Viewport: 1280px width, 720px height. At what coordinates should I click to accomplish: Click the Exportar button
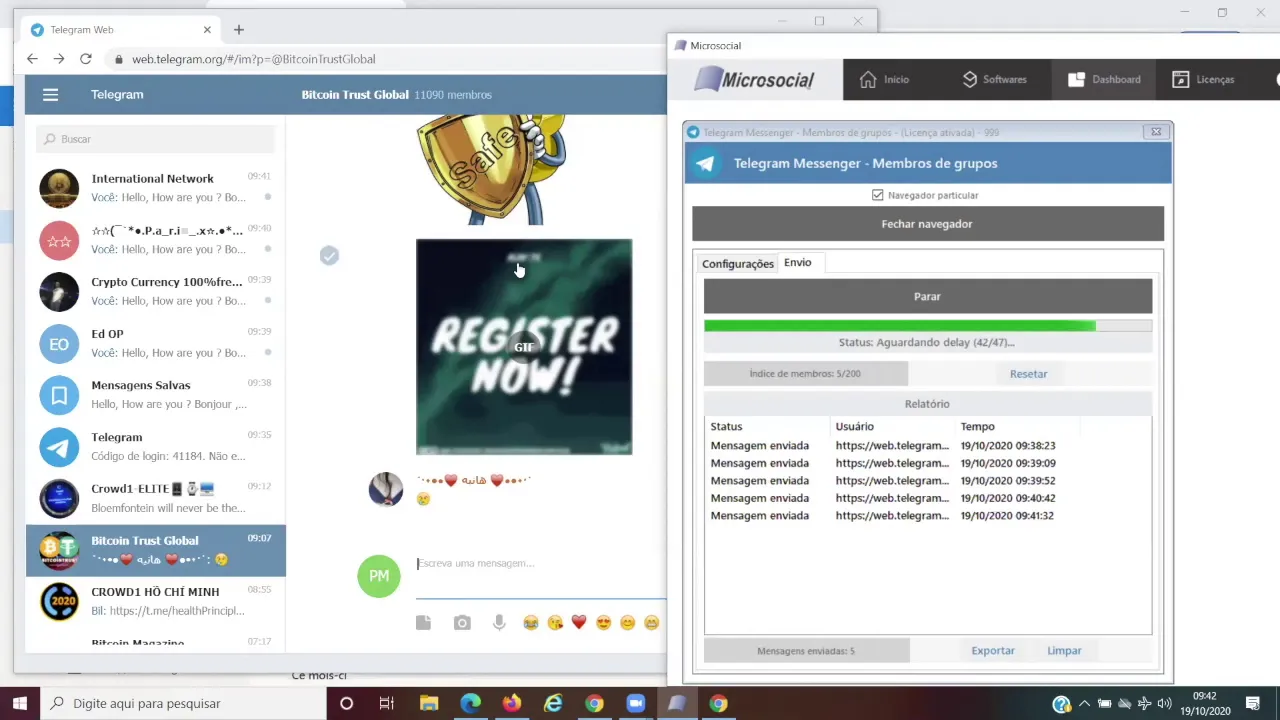(993, 651)
